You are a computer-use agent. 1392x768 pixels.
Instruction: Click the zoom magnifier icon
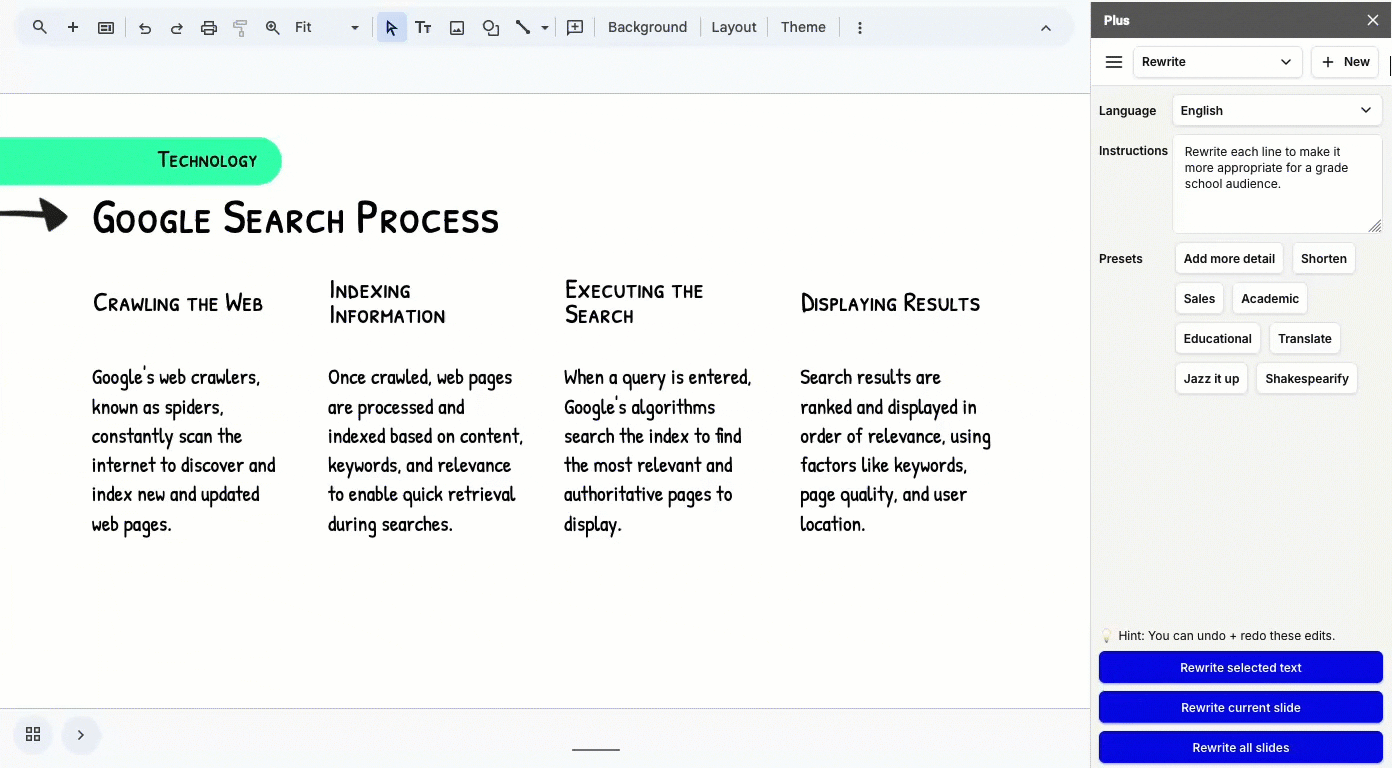point(272,28)
